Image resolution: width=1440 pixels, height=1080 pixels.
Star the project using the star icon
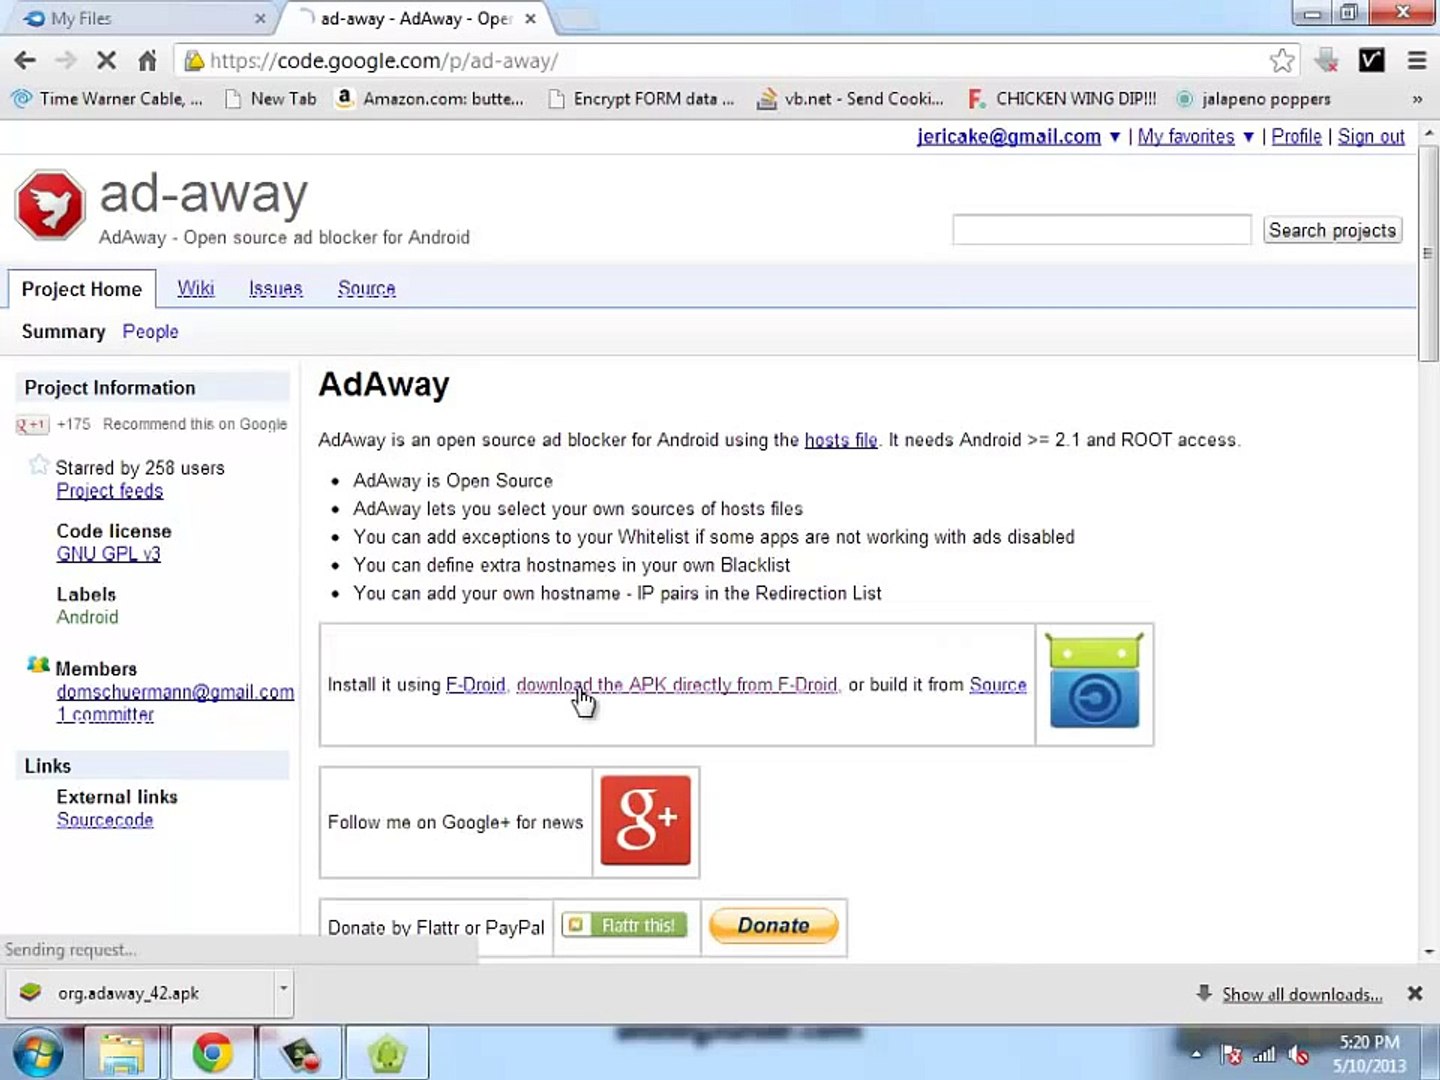(x=39, y=465)
